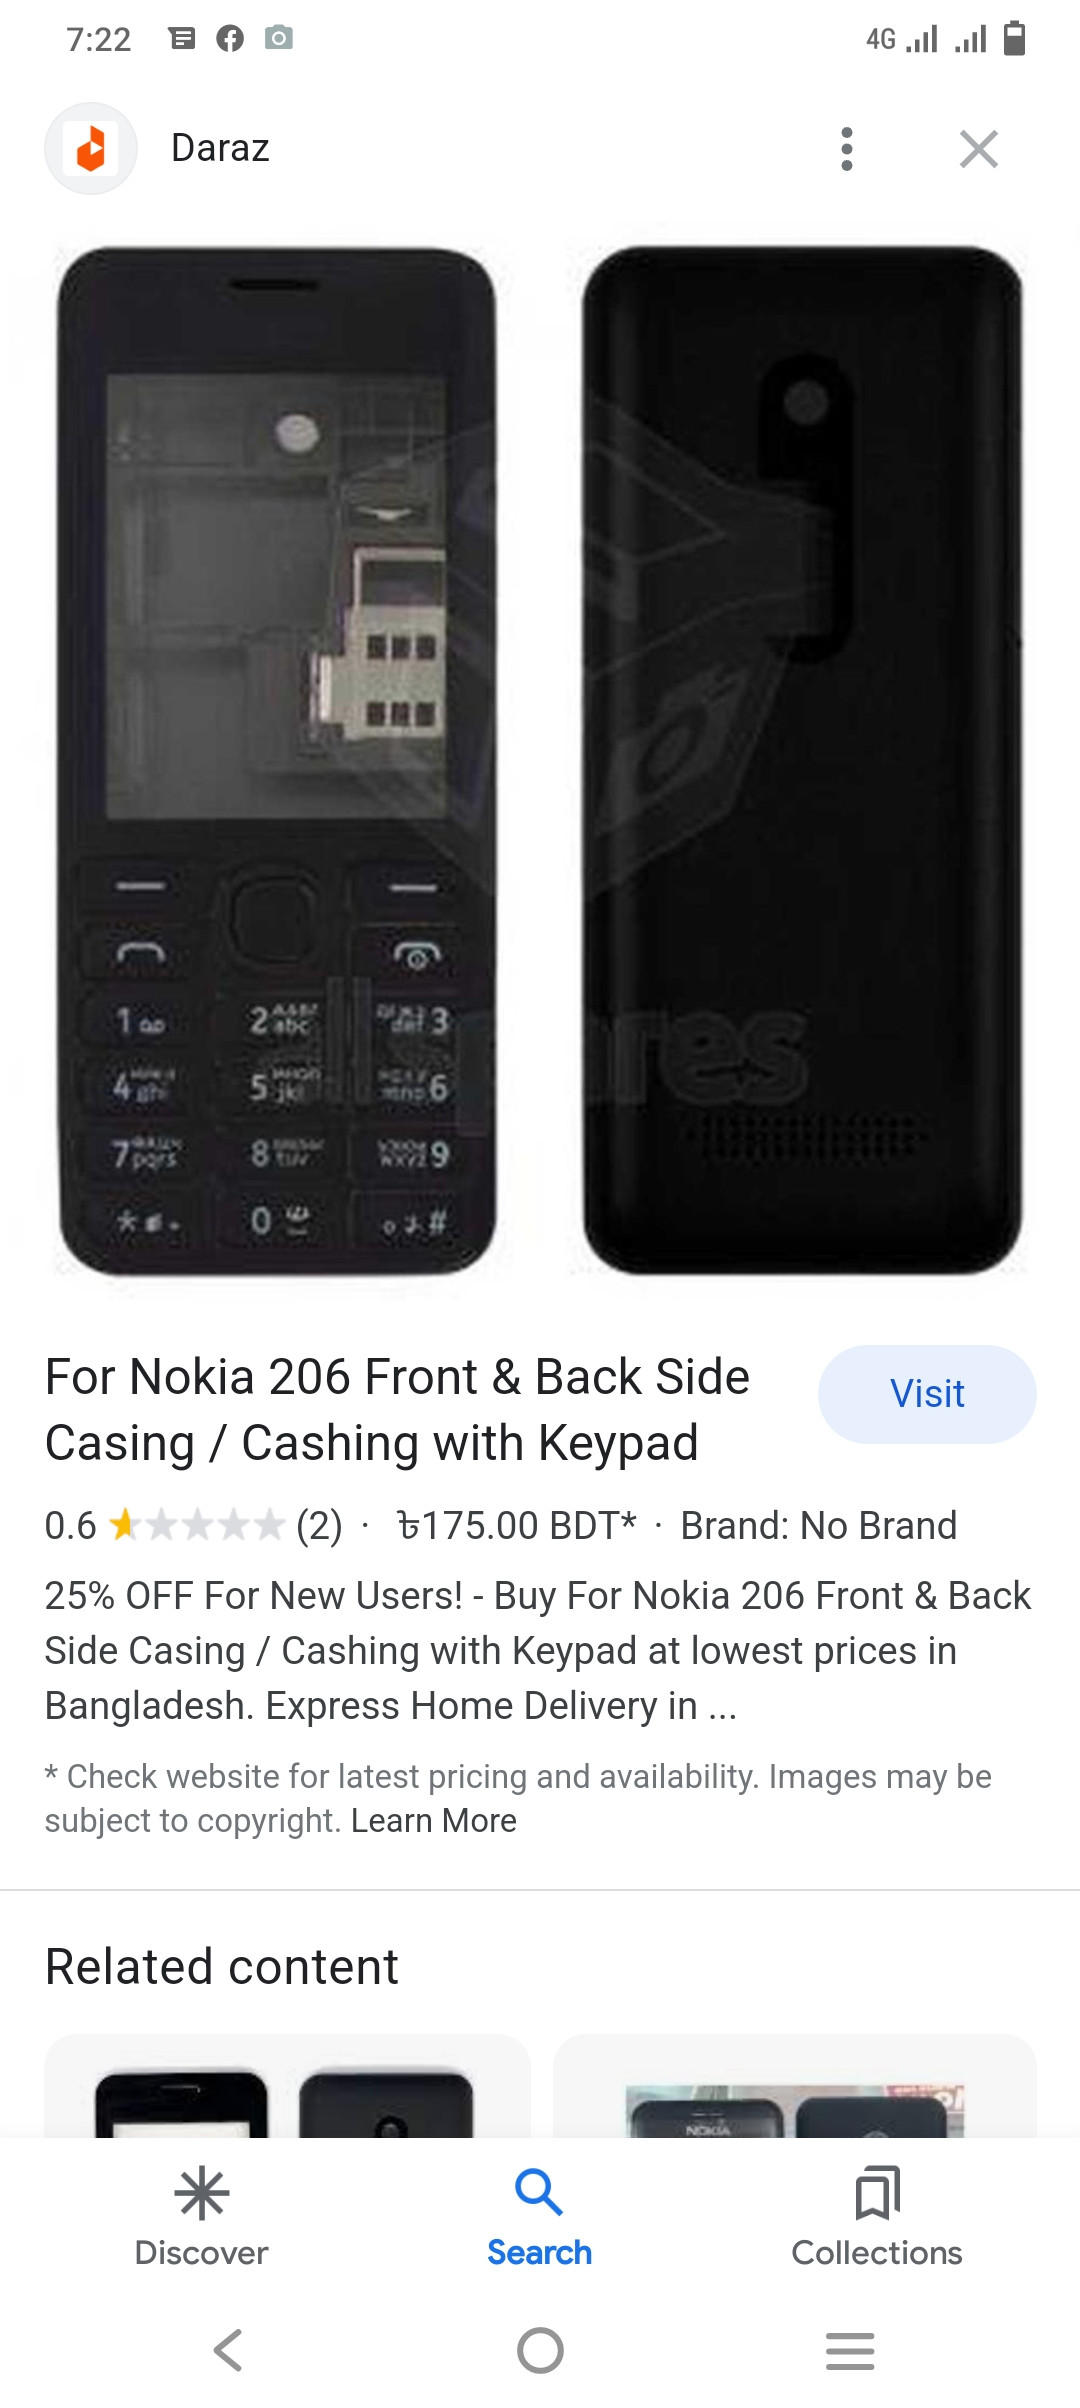Tap the star rating row
This screenshot has height=2408, width=1080.
pyautogui.click(x=196, y=1526)
